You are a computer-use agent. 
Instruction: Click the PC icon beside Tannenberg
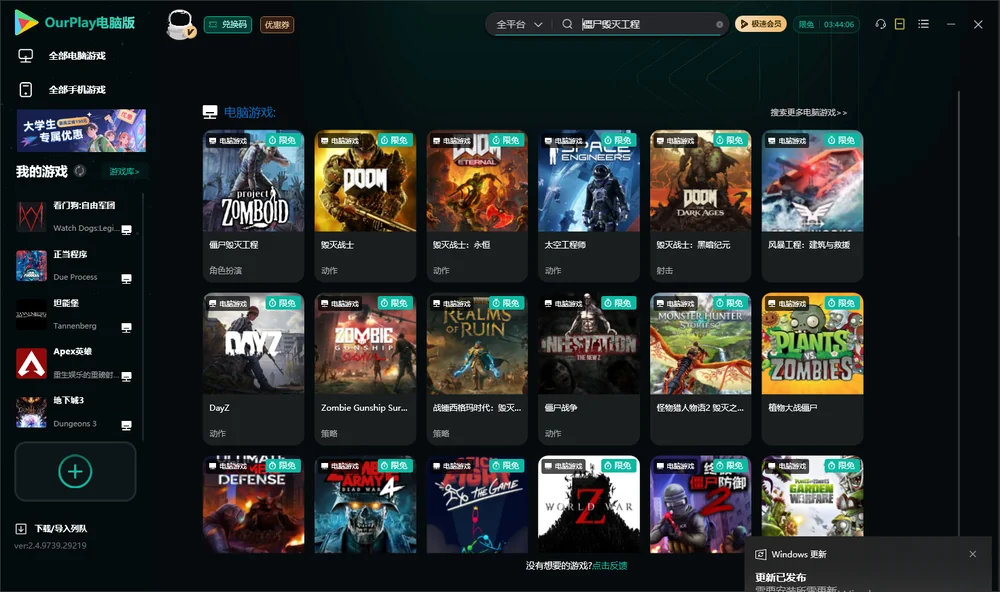click(x=126, y=327)
